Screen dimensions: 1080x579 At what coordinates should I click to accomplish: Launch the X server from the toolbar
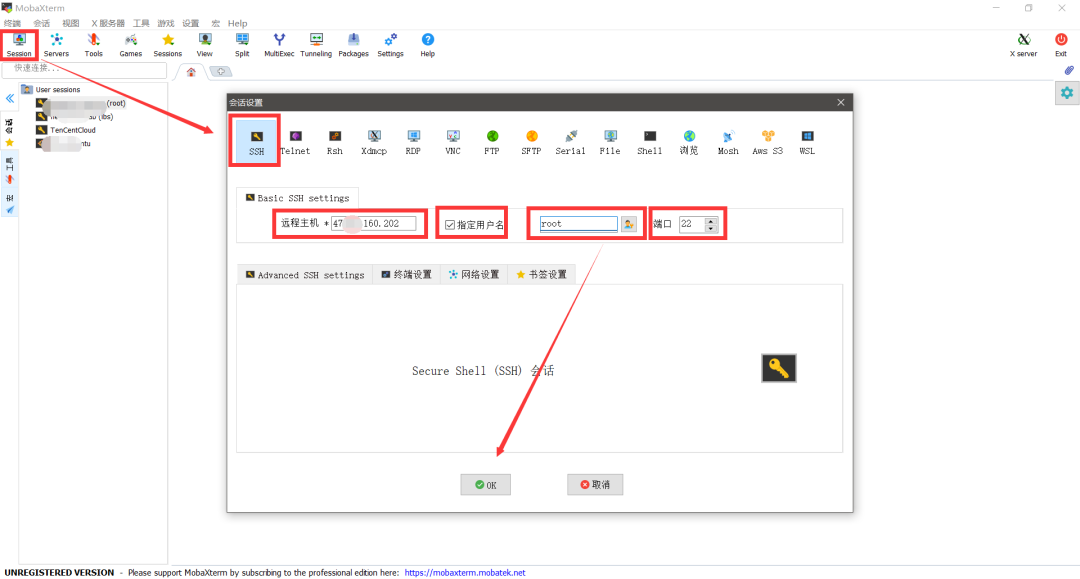tap(1022, 43)
